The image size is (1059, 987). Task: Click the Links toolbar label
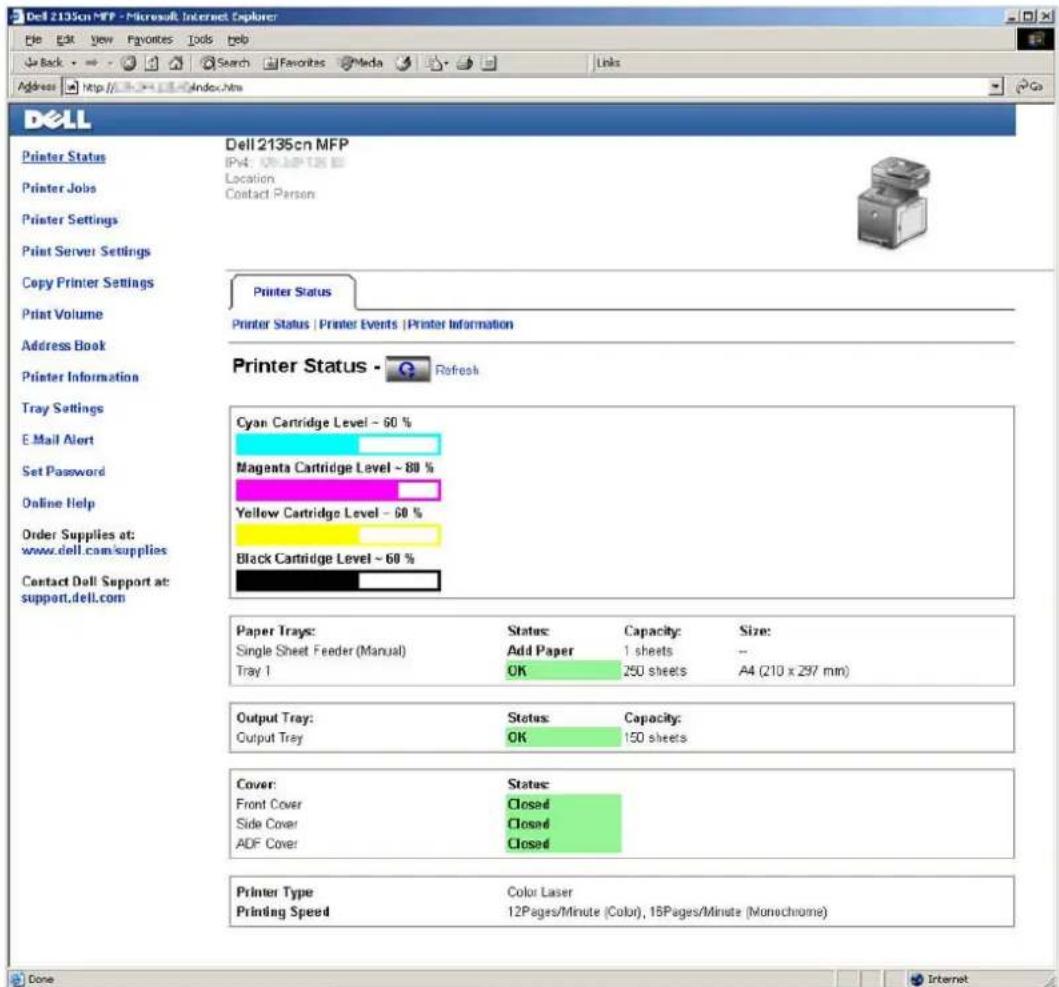click(x=608, y=62)
